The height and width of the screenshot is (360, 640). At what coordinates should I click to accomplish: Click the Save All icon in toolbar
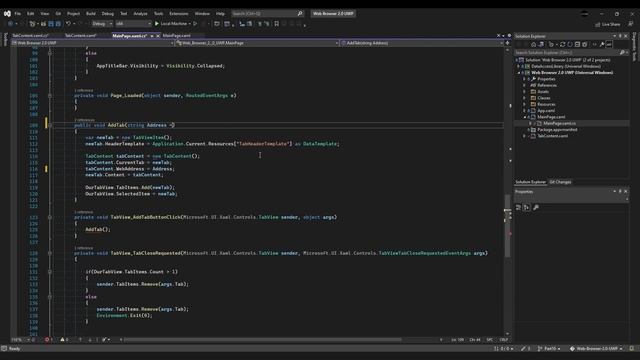(x=58, y=24)
